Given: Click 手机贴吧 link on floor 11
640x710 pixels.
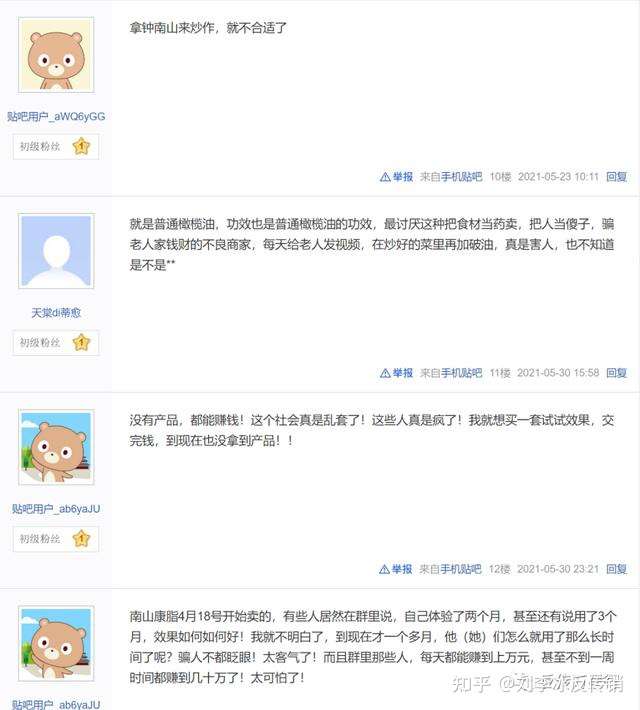Looking at the screenshot, I should 462,373.
